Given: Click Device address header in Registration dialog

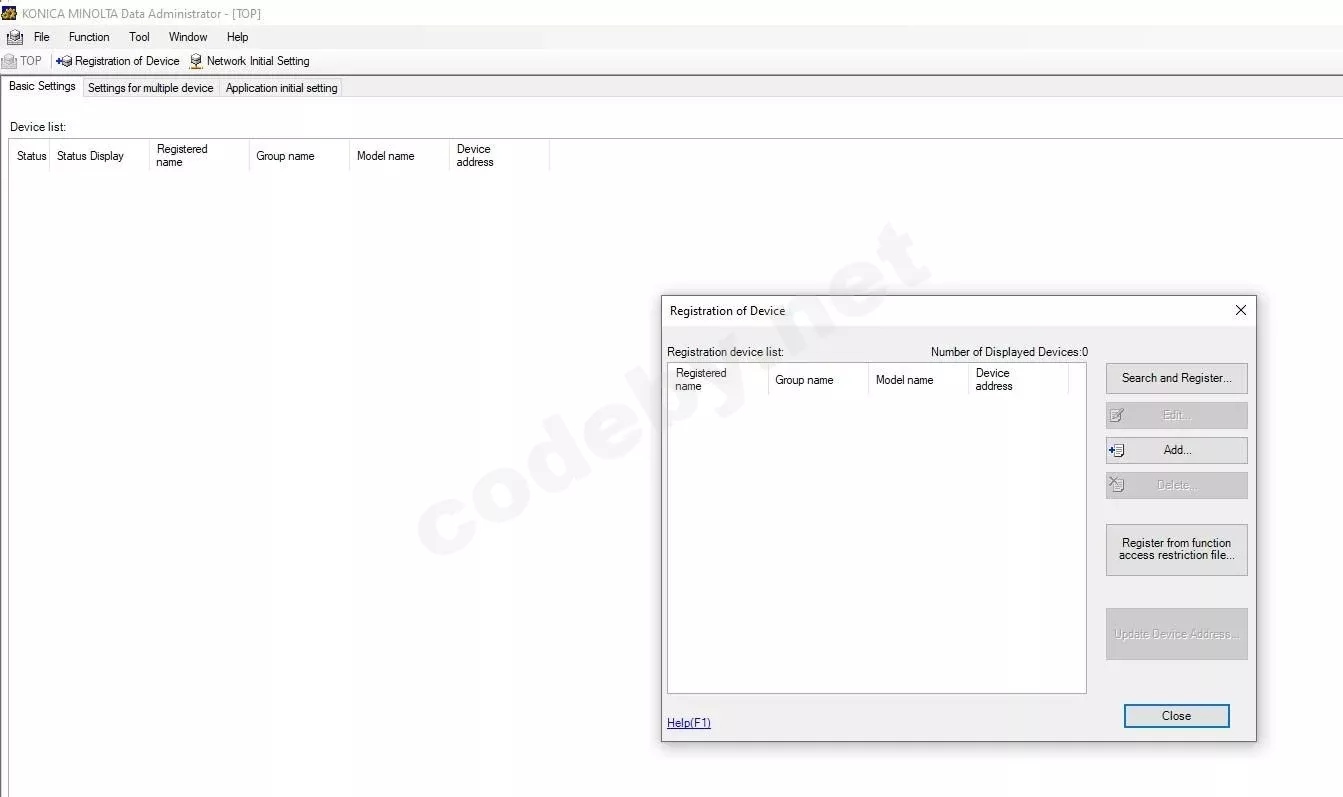Looking at the screenshot, I should pos(1018,380).
